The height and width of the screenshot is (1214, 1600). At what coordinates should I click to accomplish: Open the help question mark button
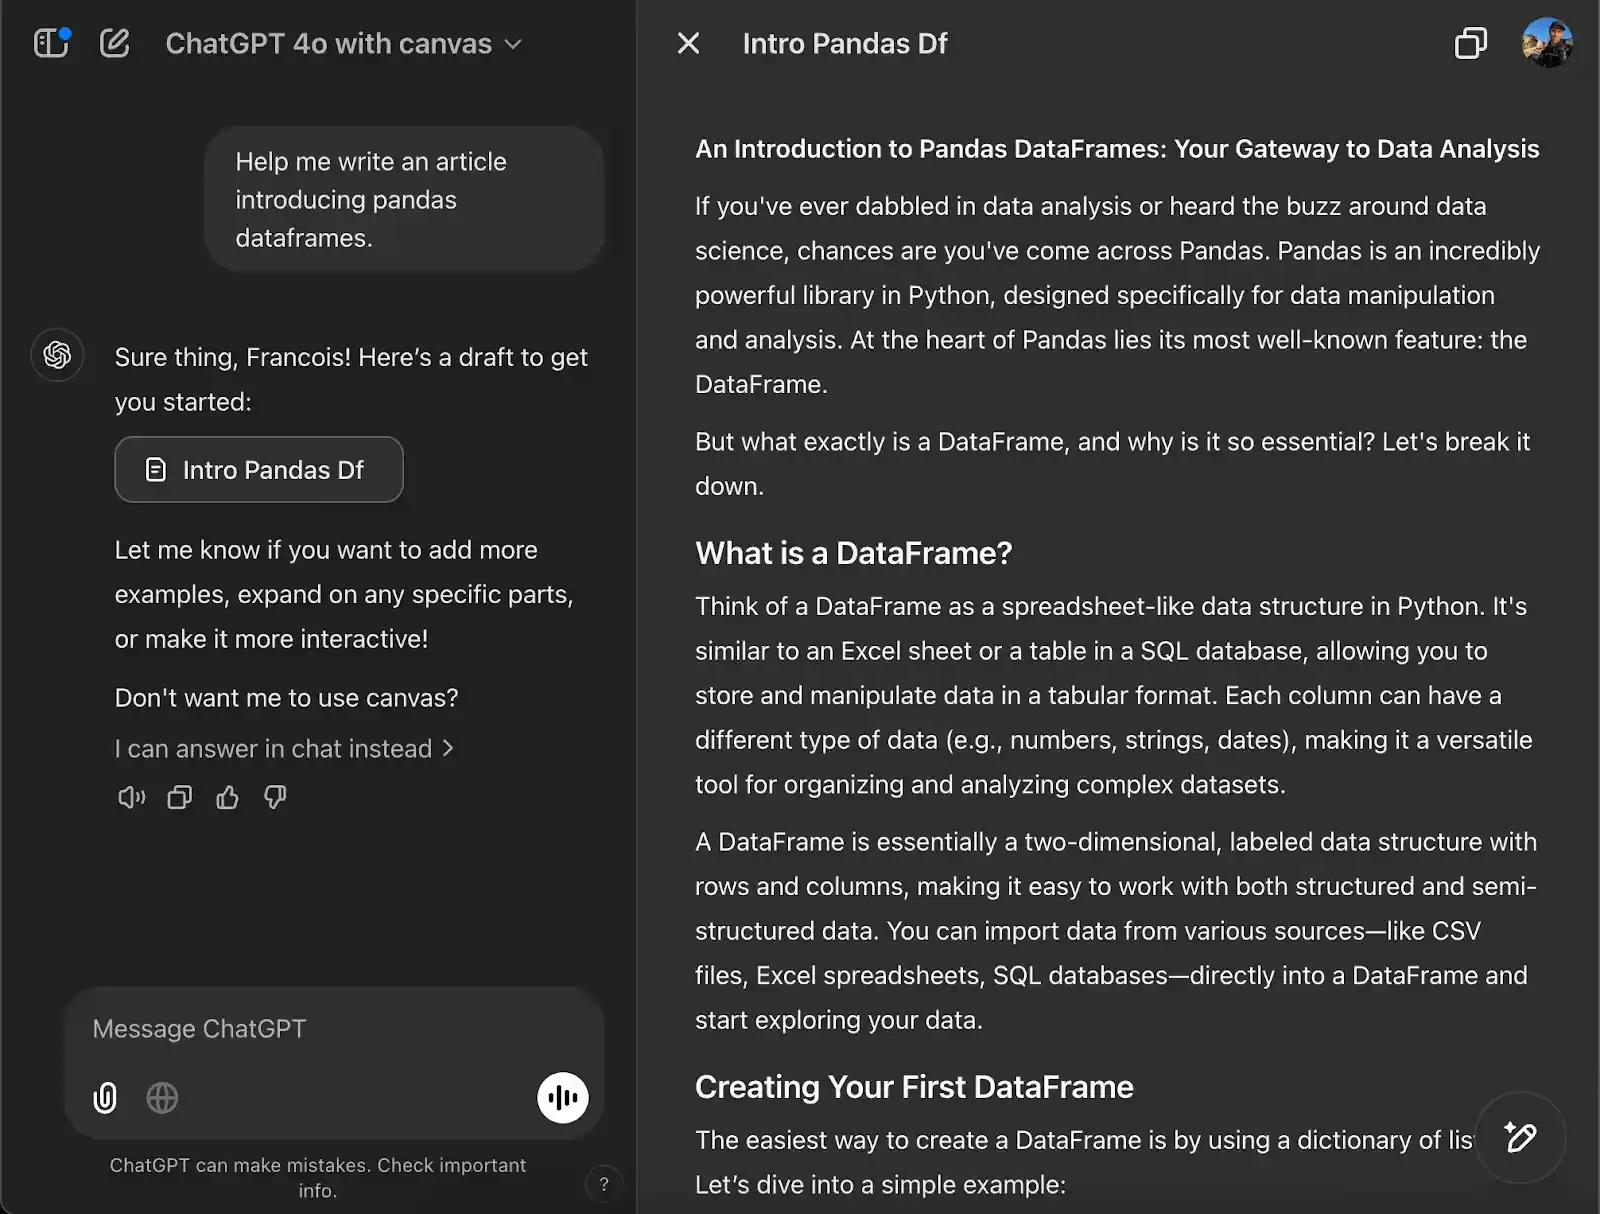point(603,1184)
